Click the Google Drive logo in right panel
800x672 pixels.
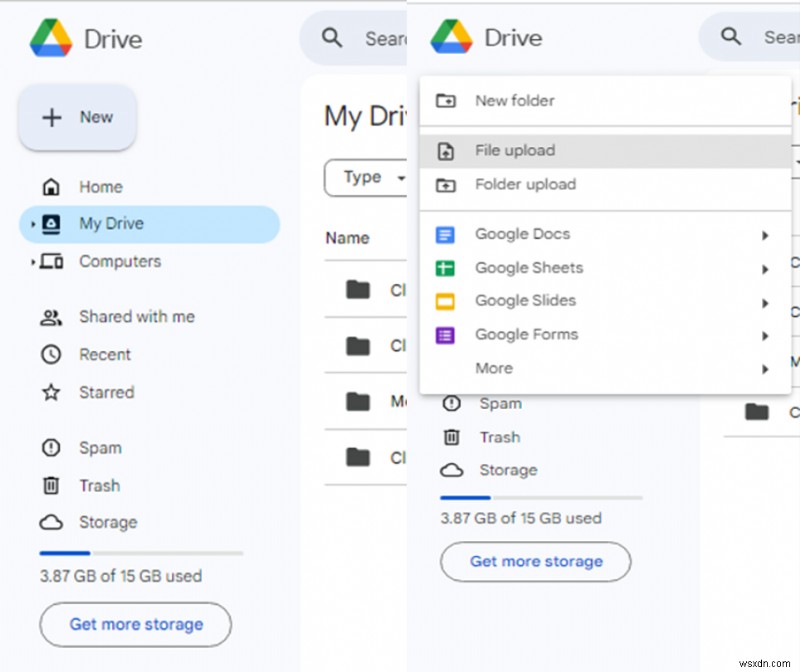click(x=452, y=37)
